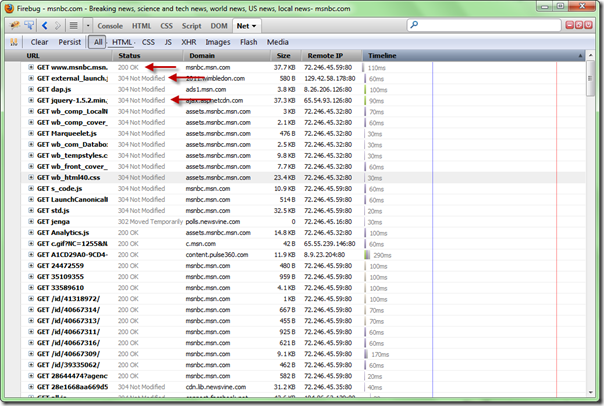The width and height of the screenshot is (604, 406).
Task: Click the break-on-XHR pause icon beside Clear
Action: tap(14, 42)
